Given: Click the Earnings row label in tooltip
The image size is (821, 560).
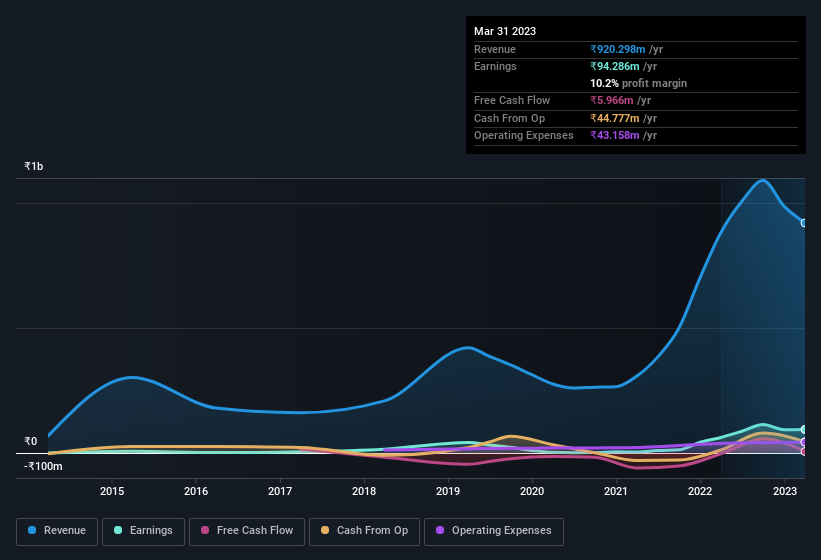Looking at the screenshot, I should click(495, 66).
